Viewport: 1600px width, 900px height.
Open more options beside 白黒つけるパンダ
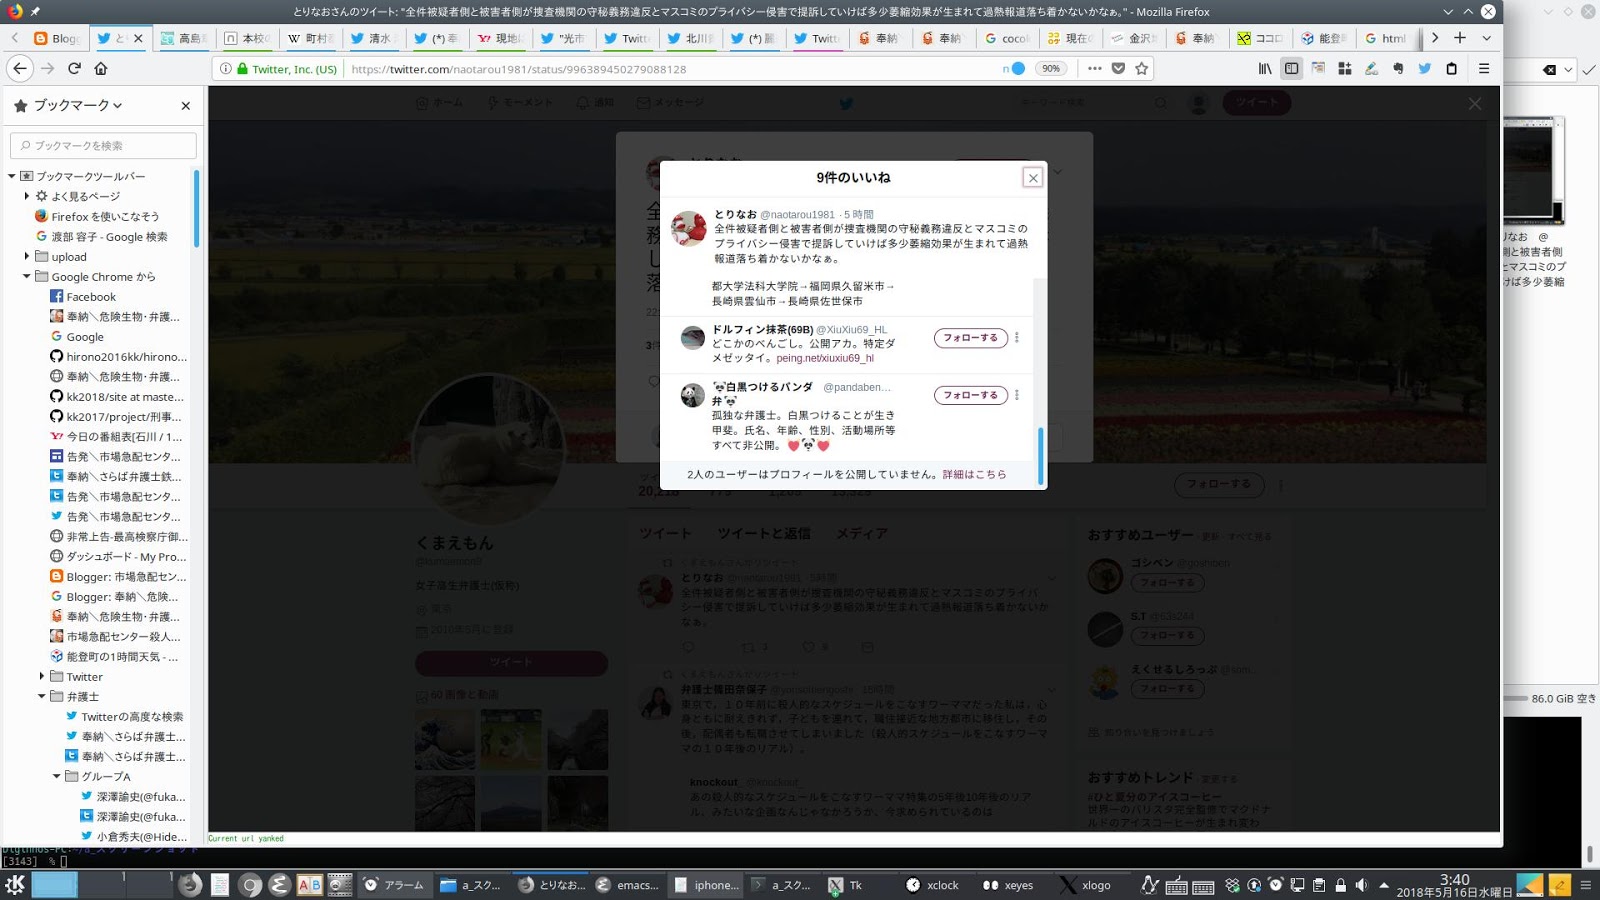click(x=1017, y=395)
